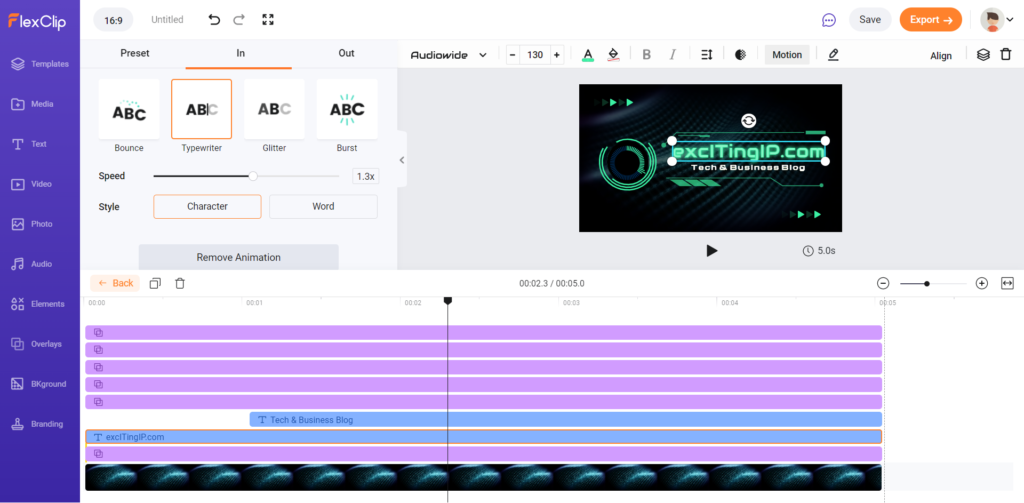Open the Align options
This screenshot has width=1024, height=503.
click(941, 56)
